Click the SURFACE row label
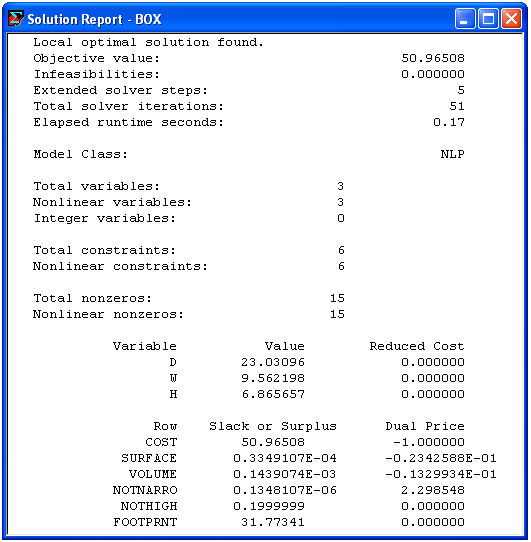 (x=149, y=458)
